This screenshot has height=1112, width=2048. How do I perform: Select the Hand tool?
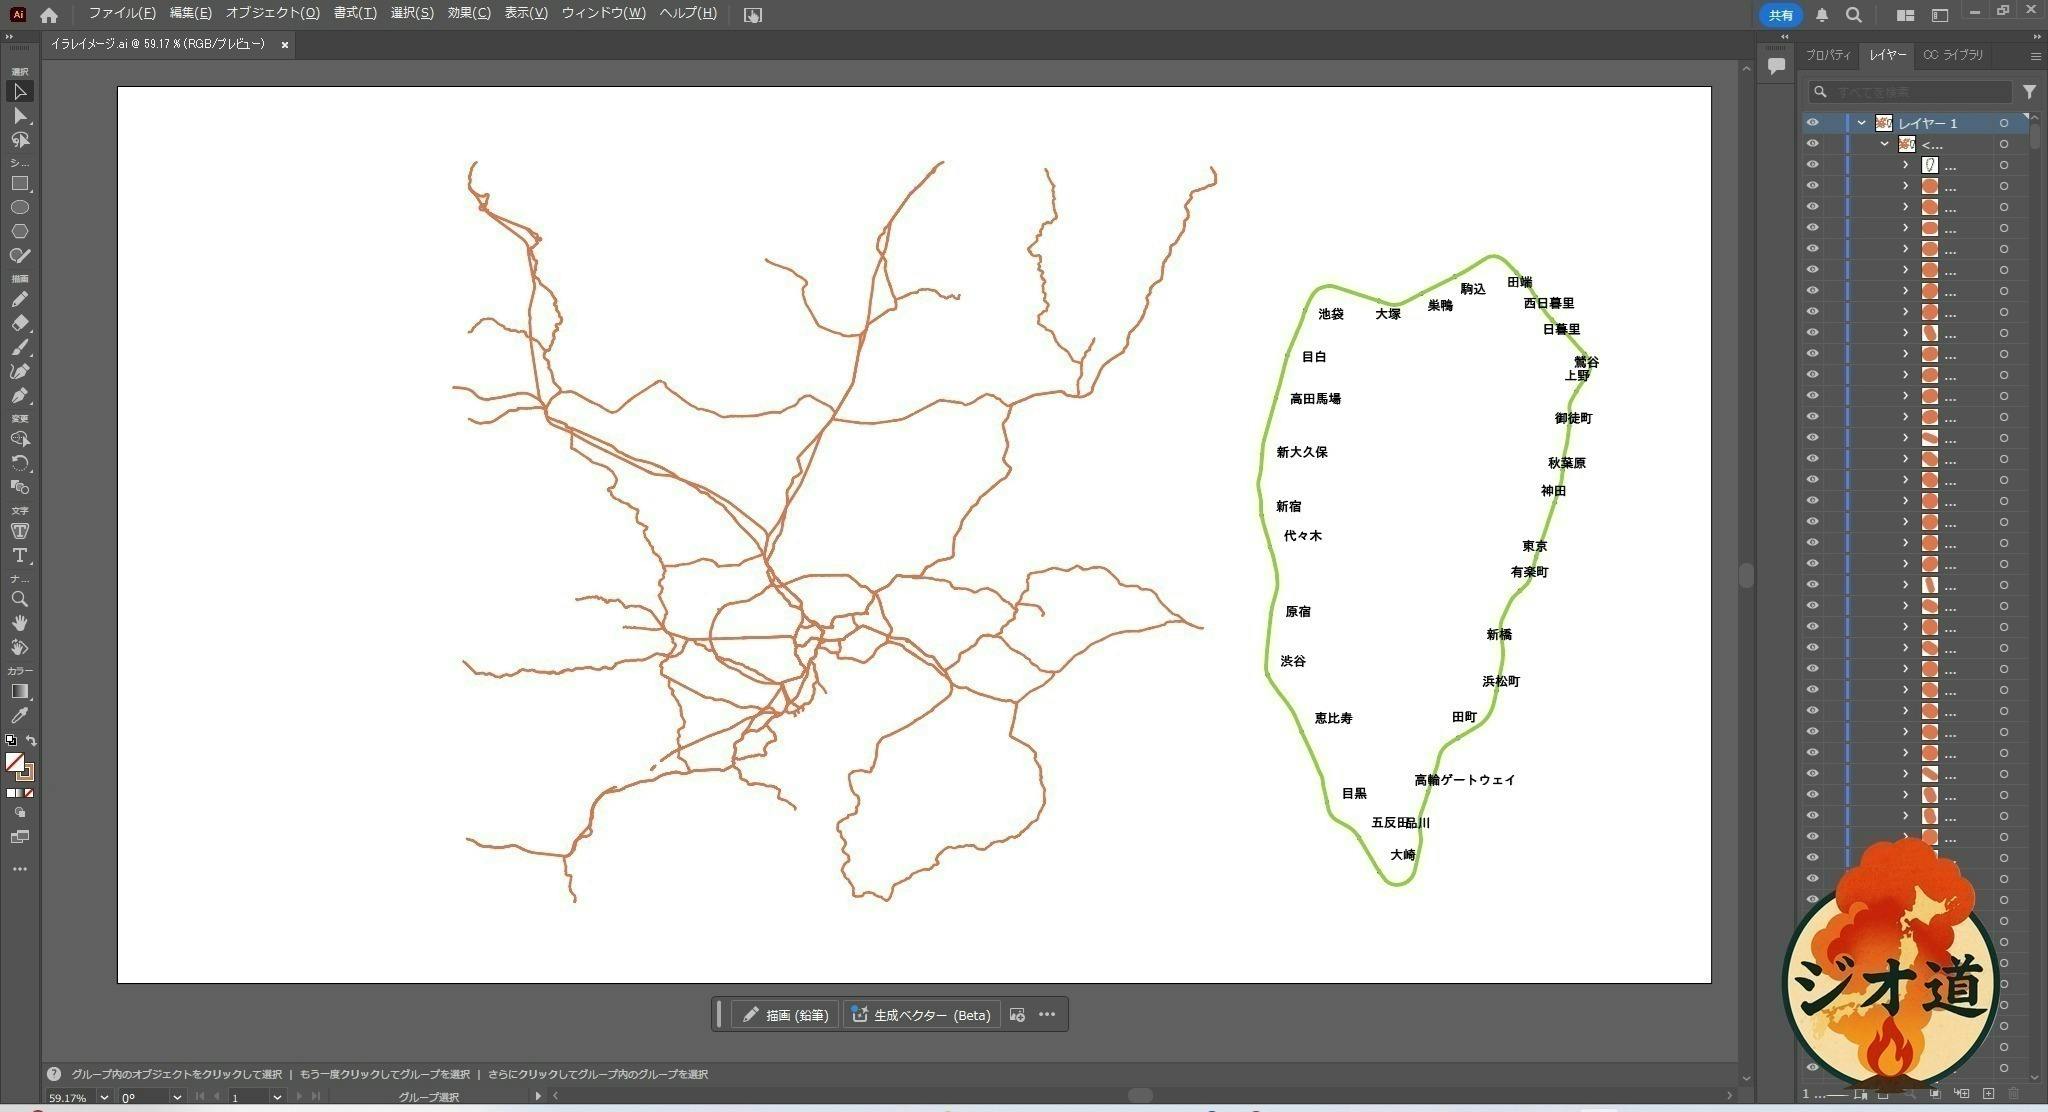(20, 623)
